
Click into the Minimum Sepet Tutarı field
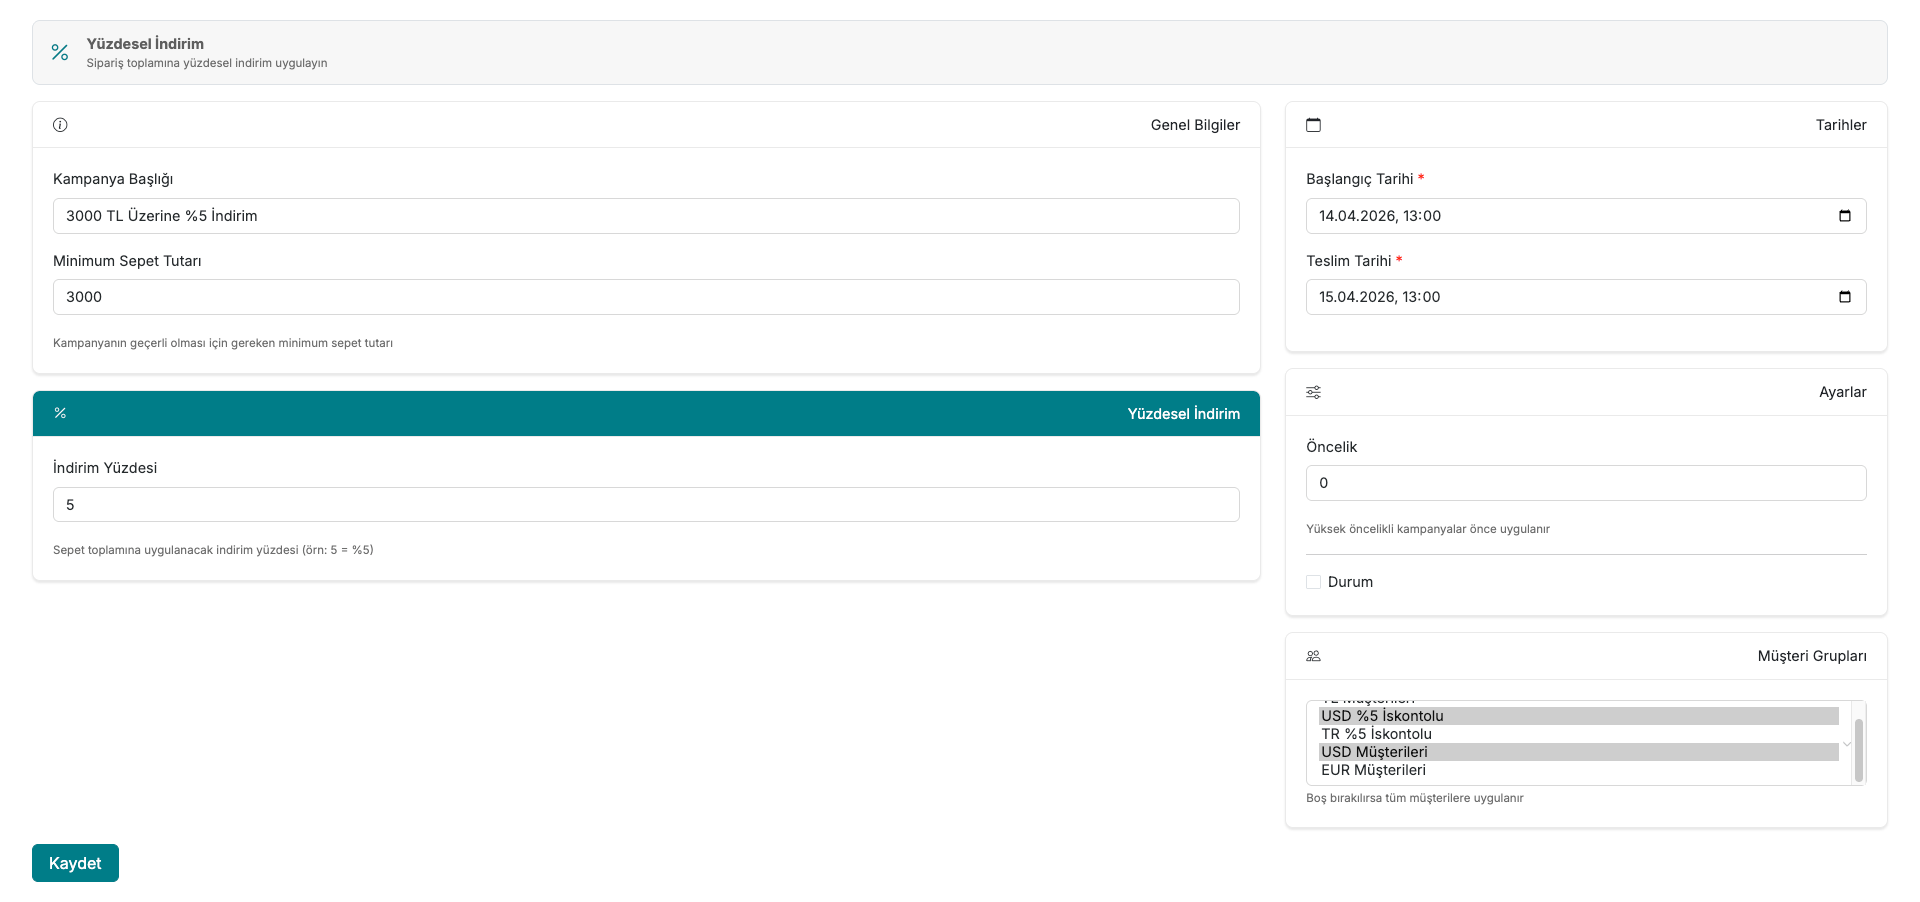coord(646,297)
